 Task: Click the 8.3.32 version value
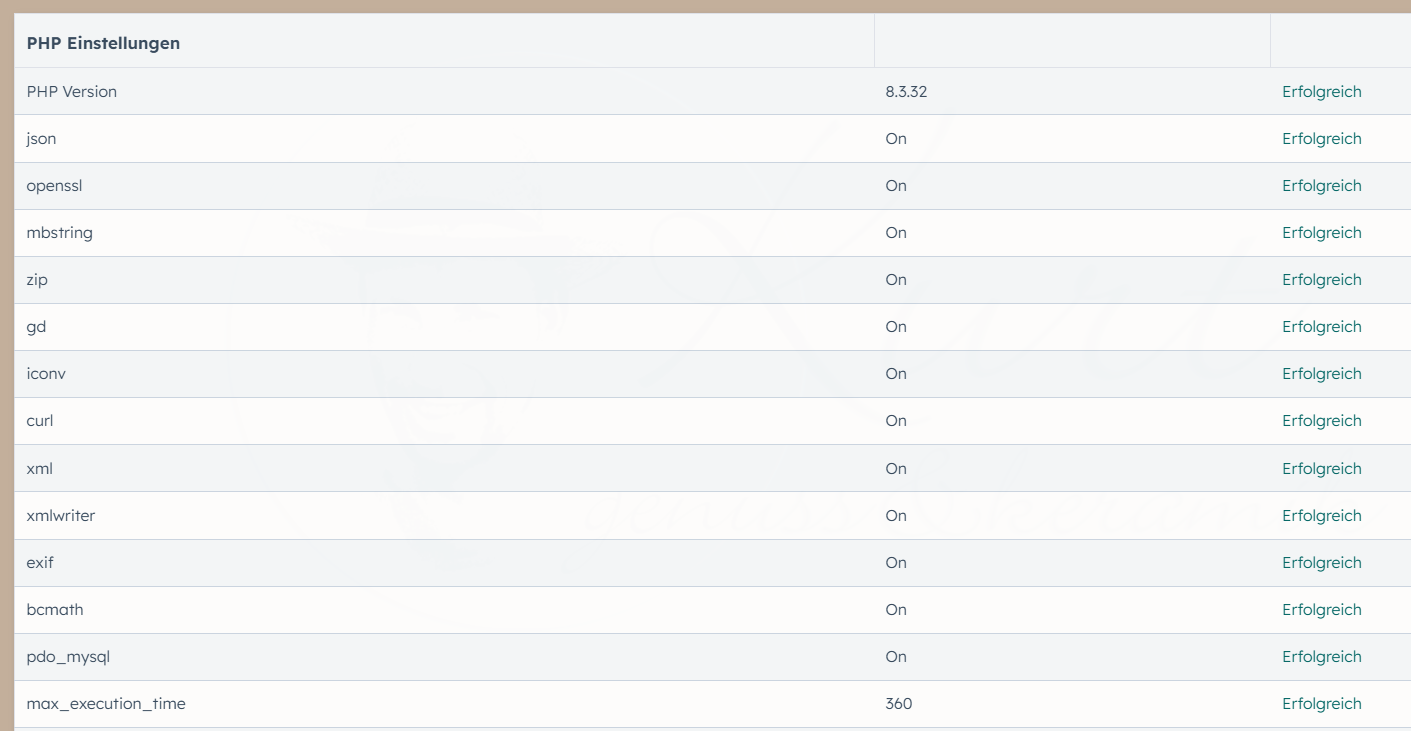click(906, 91)
